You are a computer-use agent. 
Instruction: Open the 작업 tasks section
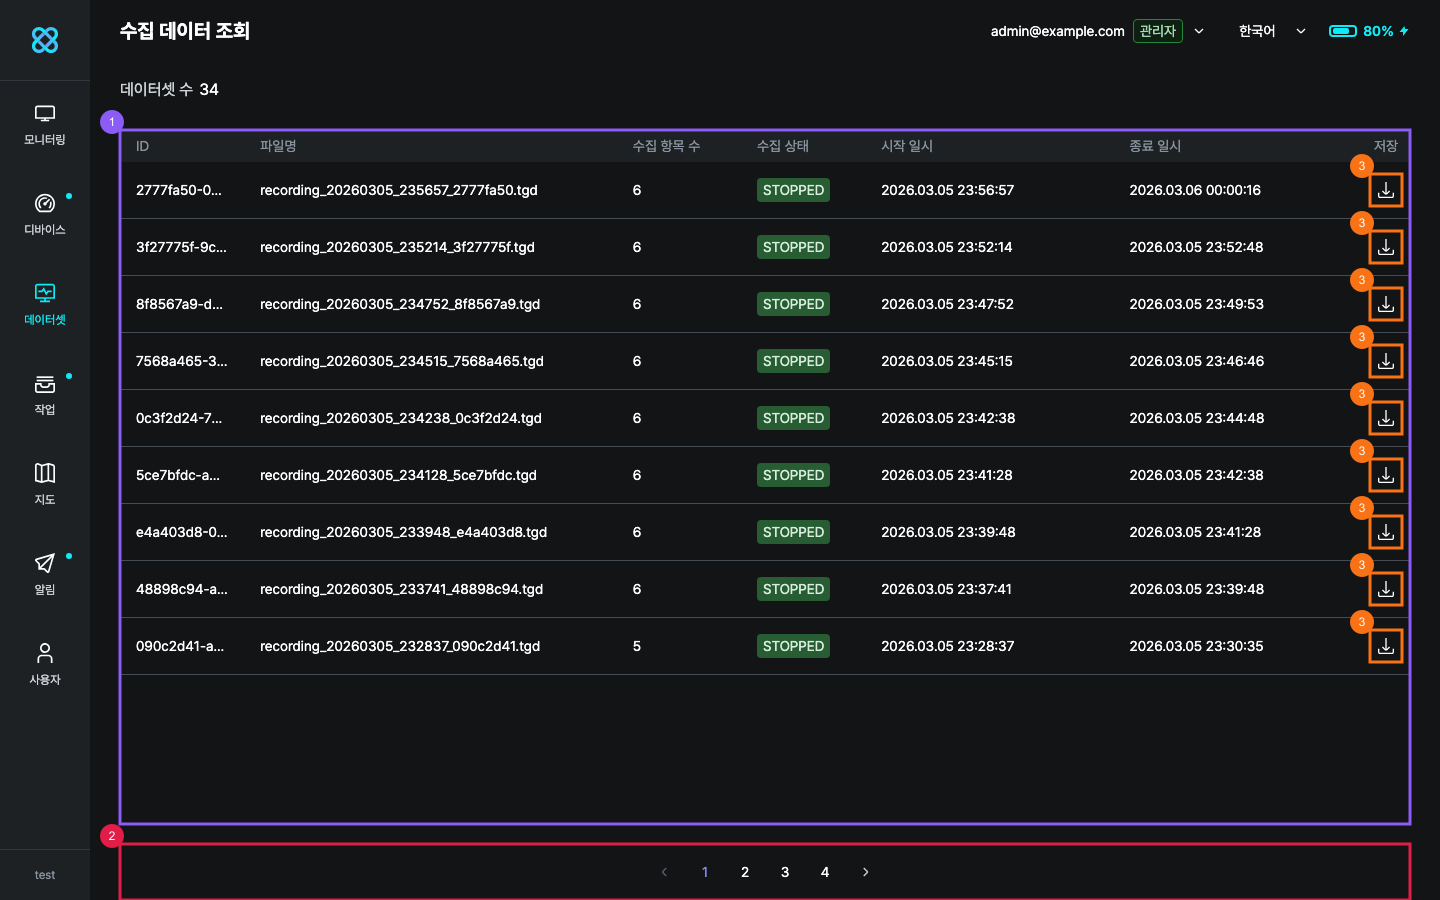(45, 395)
